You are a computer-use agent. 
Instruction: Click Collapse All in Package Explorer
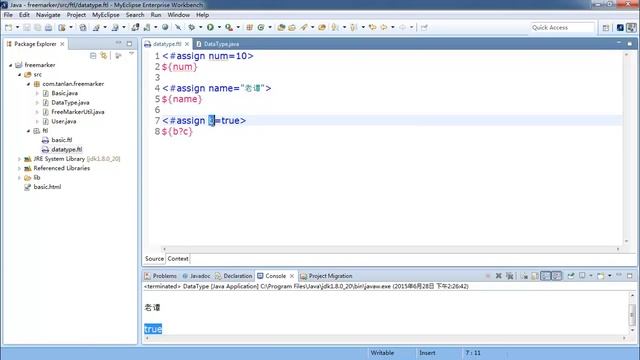tap(93, 56)
